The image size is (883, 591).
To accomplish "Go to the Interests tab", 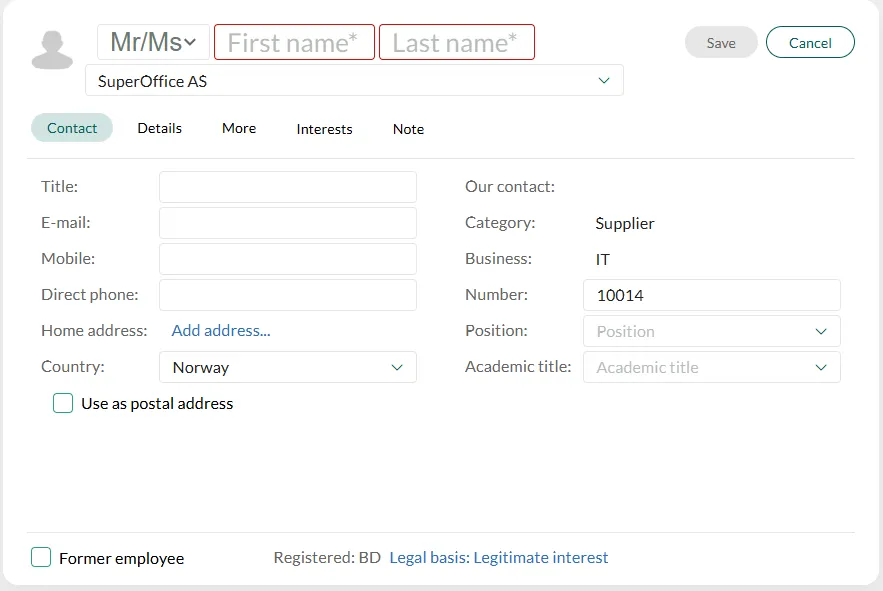I will (324, 129).
